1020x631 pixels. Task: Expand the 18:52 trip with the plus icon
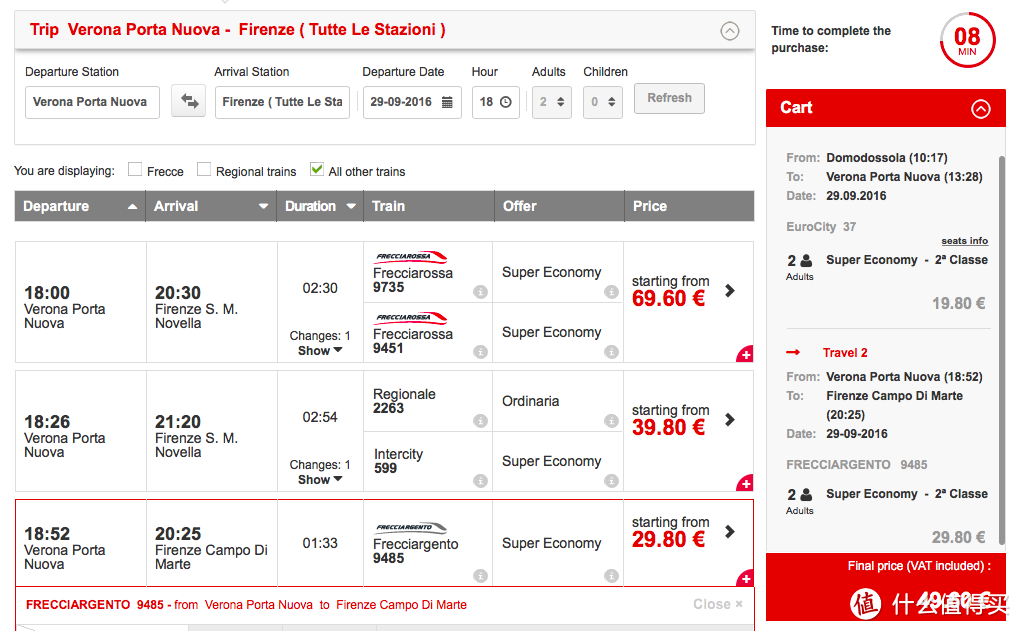click(x=745, y=578)
